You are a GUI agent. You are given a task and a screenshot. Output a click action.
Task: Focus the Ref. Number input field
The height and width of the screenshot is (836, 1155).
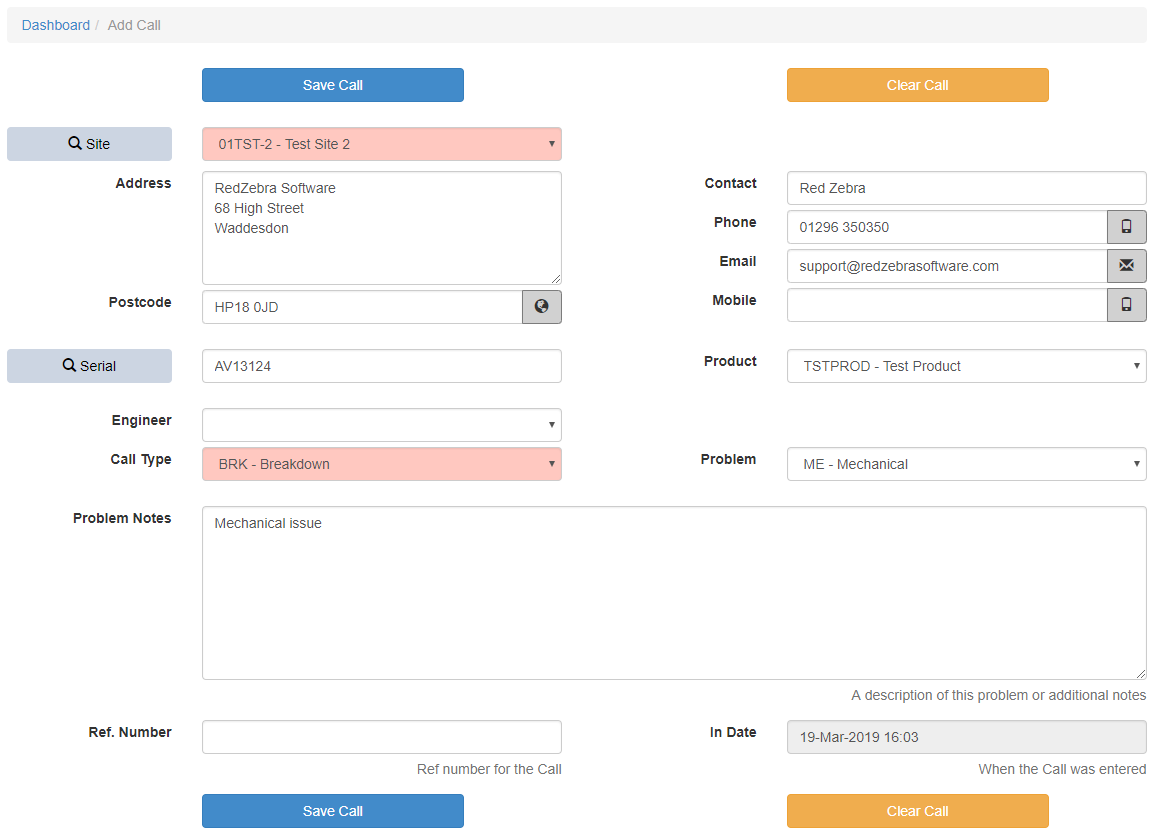pyautogui.click(x=381, y=737)
